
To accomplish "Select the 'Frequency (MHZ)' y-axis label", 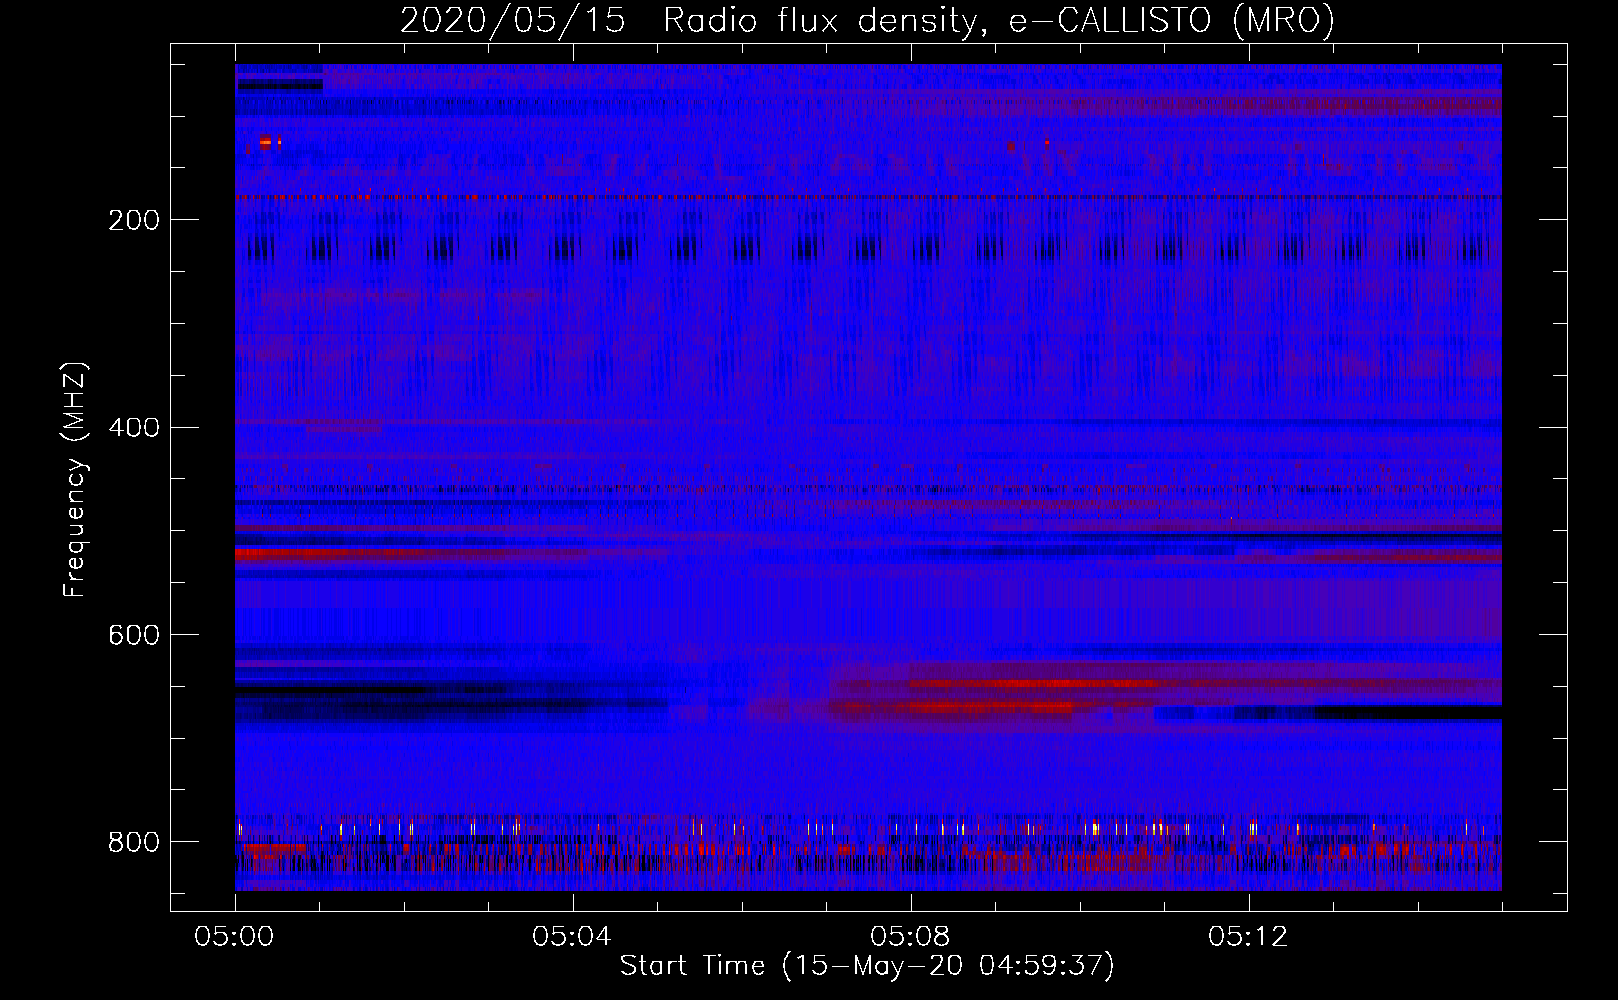I will pyautogui.click(x=75, y=480).
